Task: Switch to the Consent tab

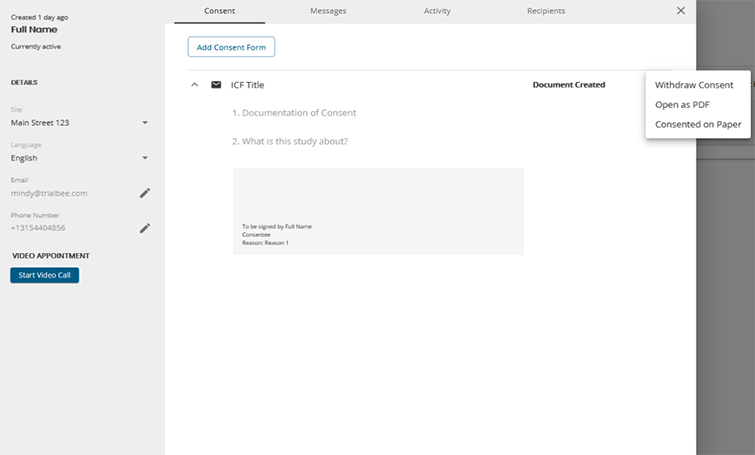Action: [x=220, y=11]
